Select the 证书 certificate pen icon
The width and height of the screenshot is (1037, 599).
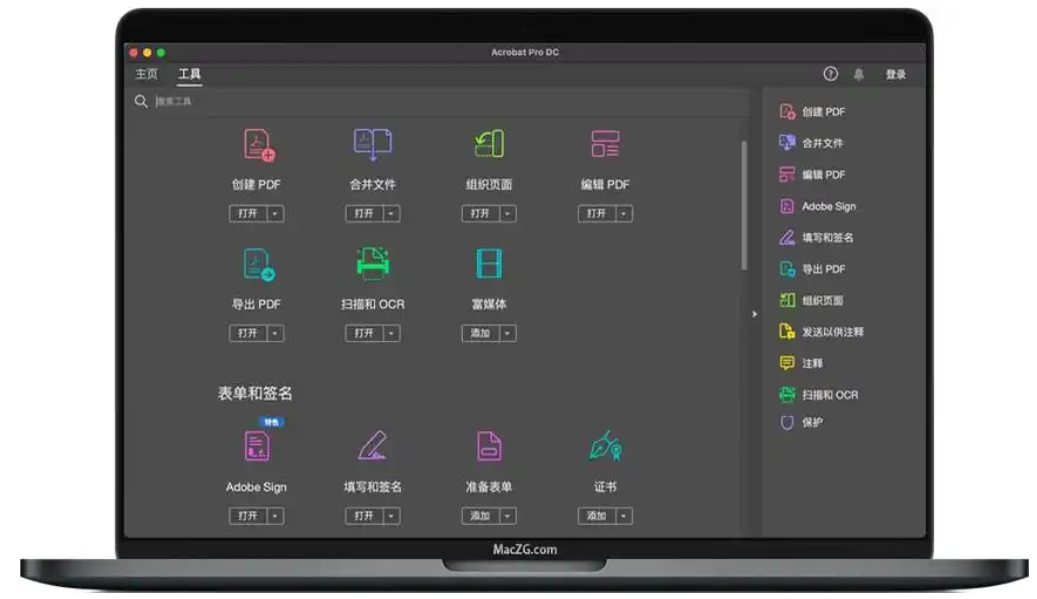point(605,446)
